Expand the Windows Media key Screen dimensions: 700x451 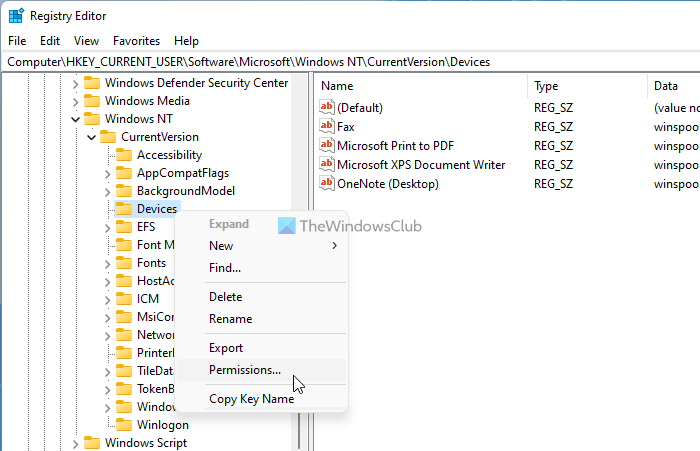(x=76, y=101)
